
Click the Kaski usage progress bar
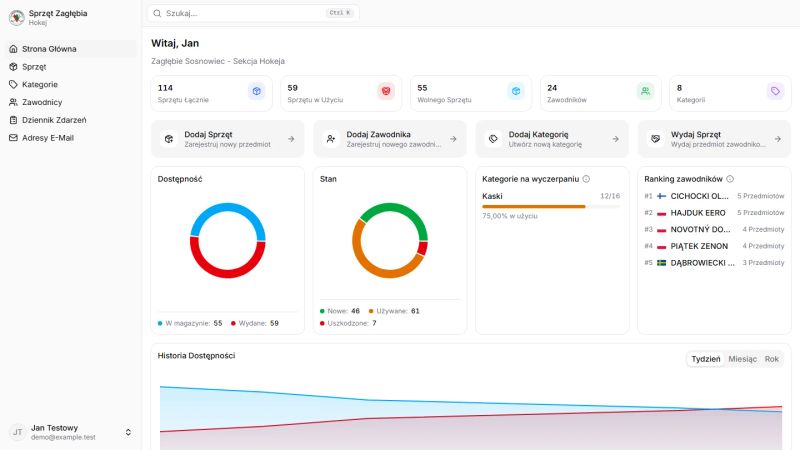(551, 207)
